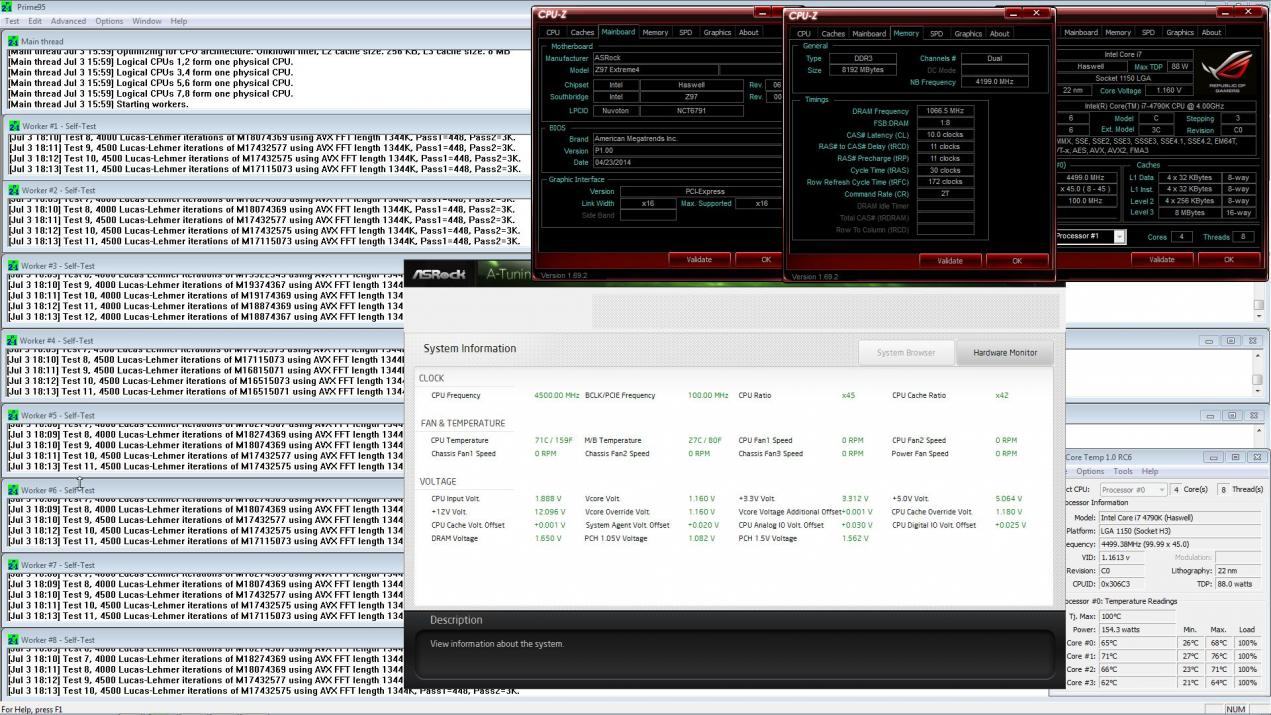The height and width of the screenshot is (715, 1271).
Task: Click the CPU Cache Ratio value x42
Action: [1001, 396]
